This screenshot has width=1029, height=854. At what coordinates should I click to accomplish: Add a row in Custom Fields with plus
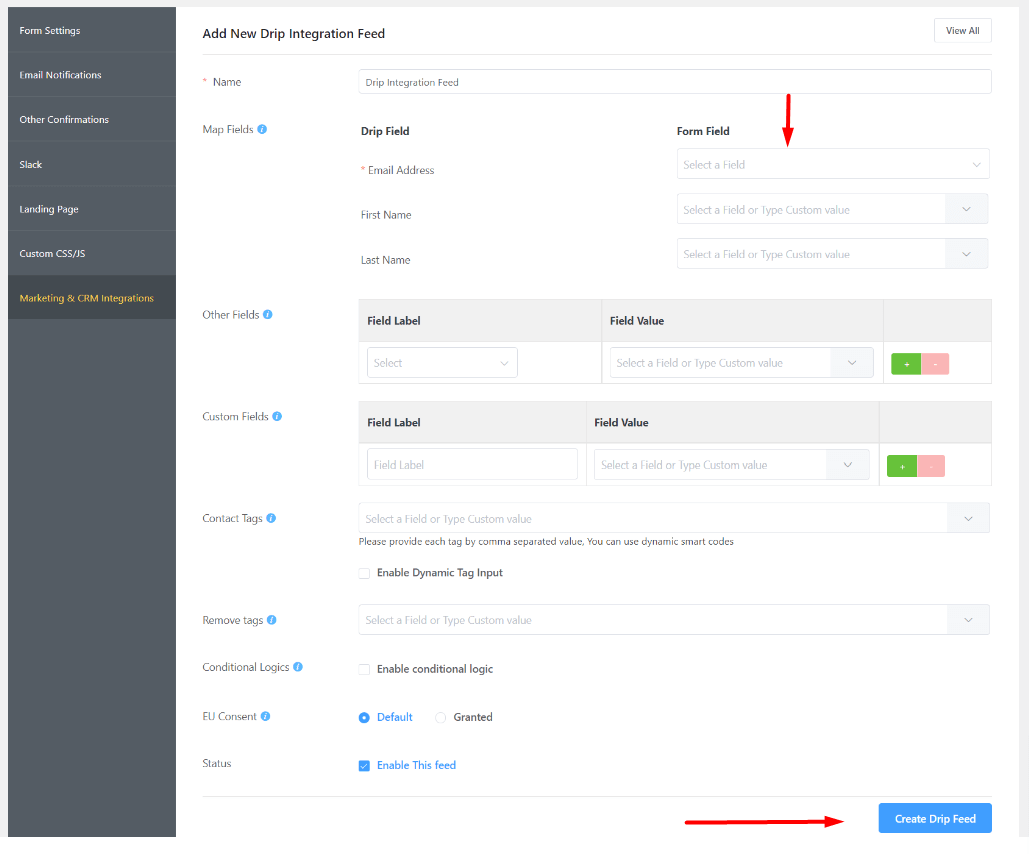click(902, 466)
